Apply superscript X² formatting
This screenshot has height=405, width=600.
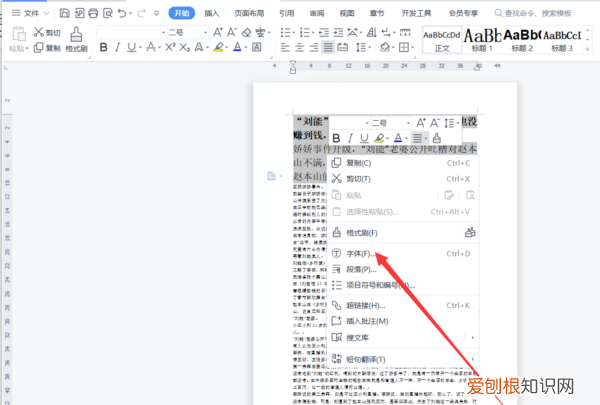coord(170,47)
